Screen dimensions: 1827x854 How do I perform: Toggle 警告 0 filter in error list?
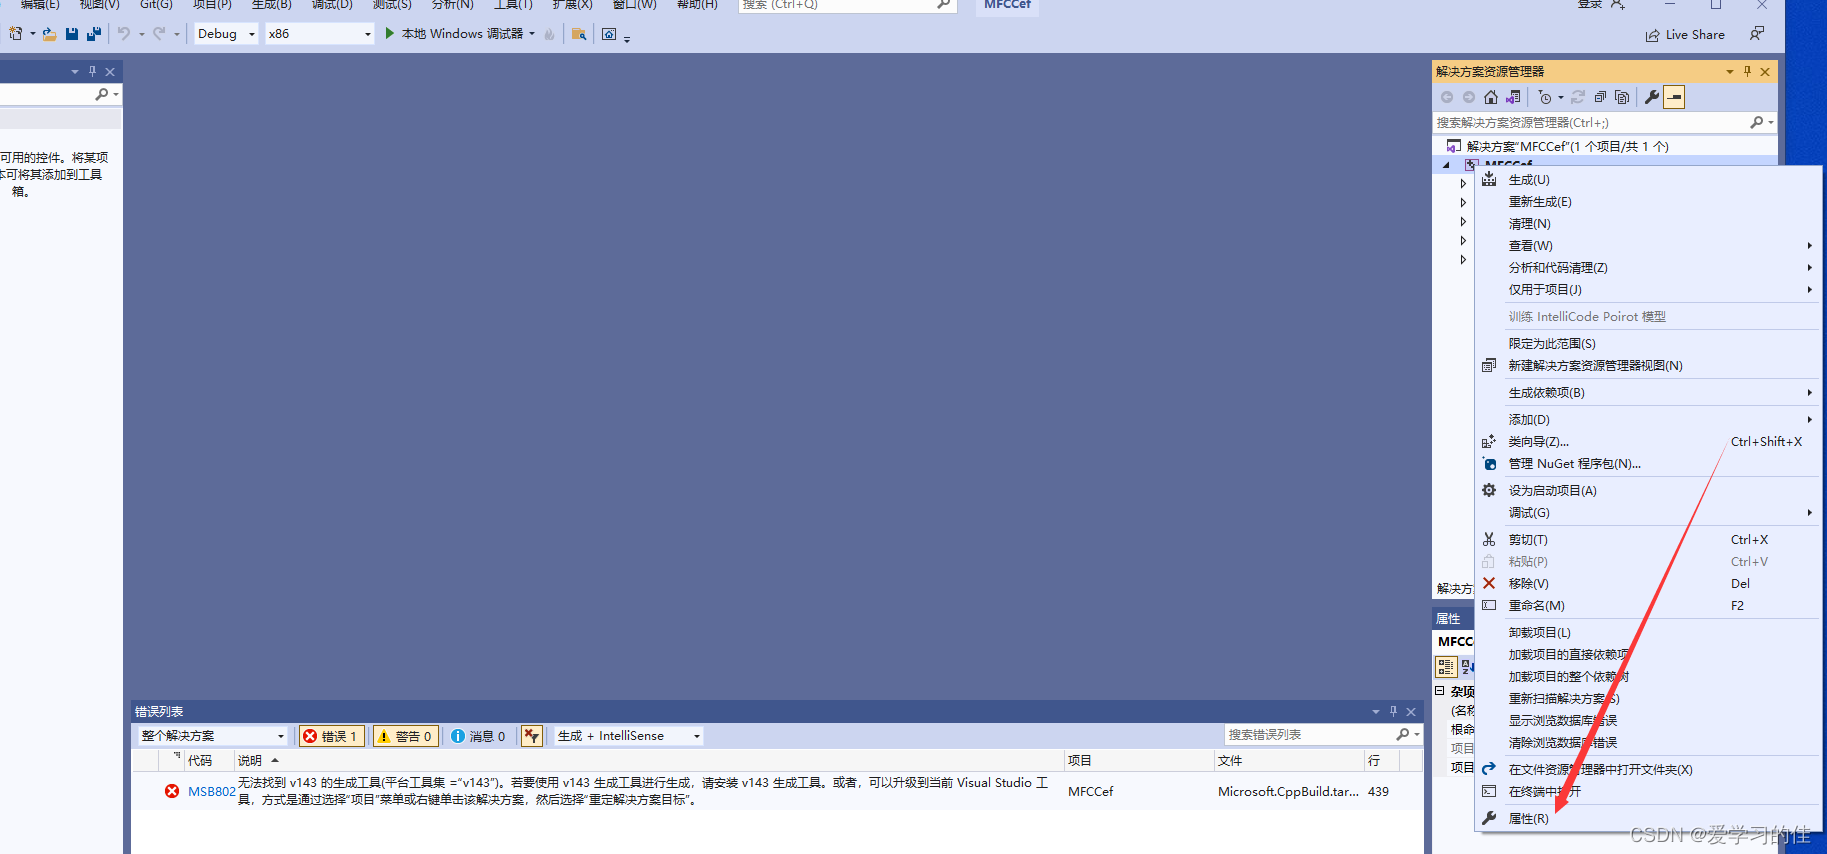[x=405, y=736]
